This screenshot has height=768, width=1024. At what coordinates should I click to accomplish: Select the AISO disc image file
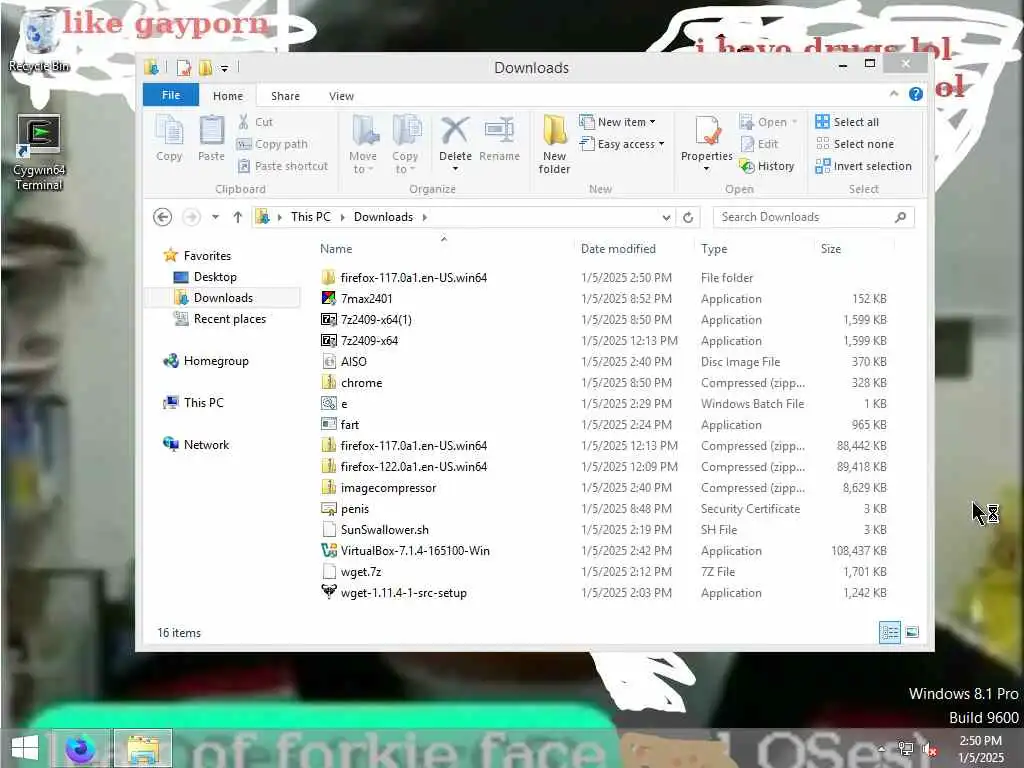(x=603, y=362)
